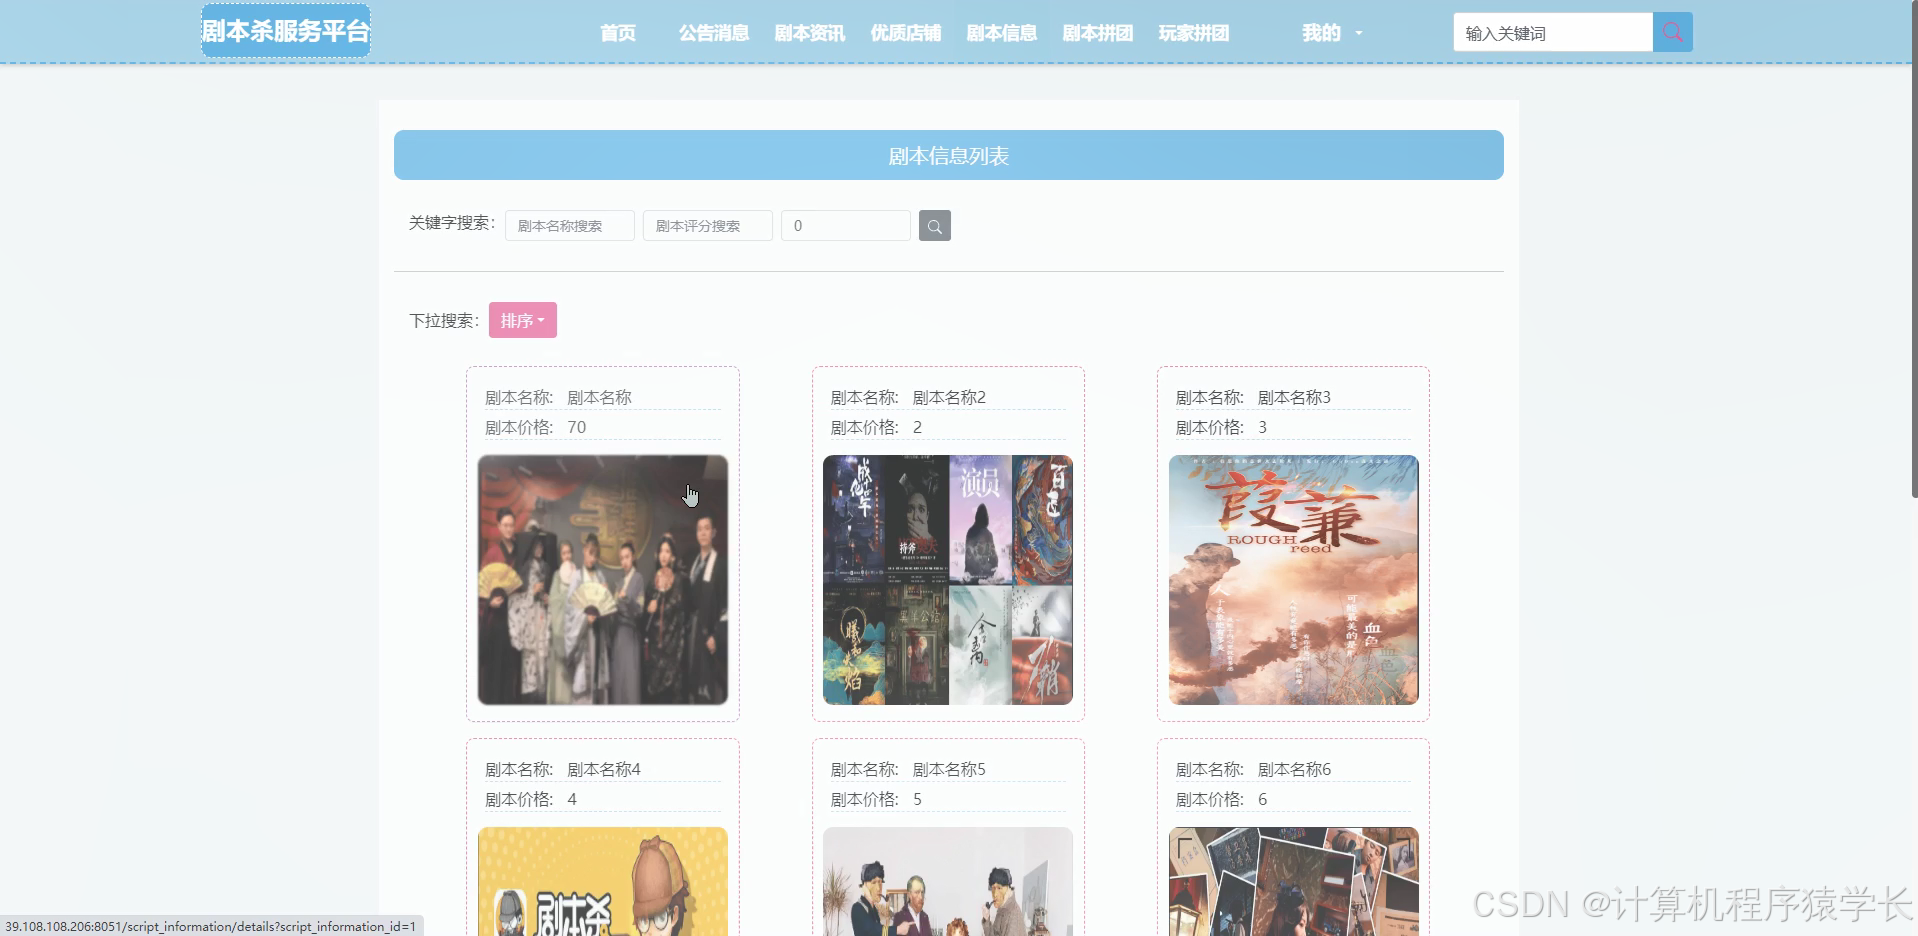The image size is (1918, 936).
Task: Open 剧本拼团 navigation item
Action: [1097, 33]
